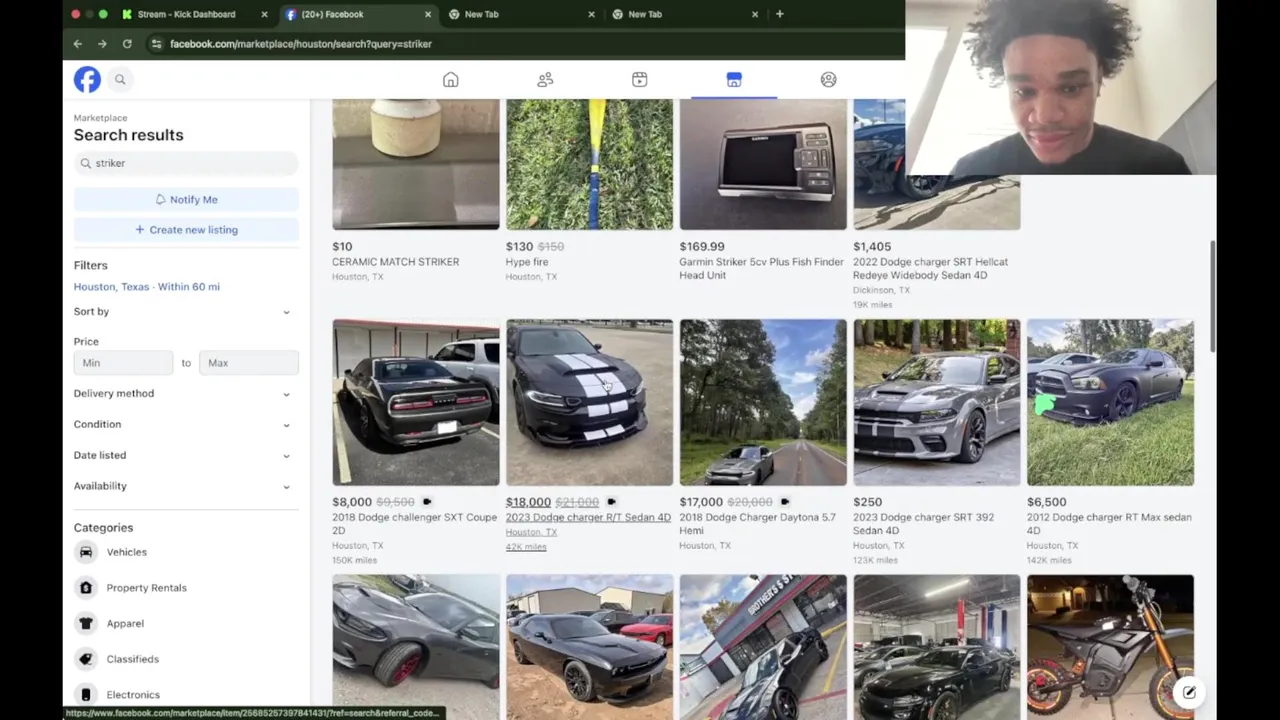Click the Vehicles category icon
Image resolution: width=1280 pixels, height=720 pixels.
[86, 552]
